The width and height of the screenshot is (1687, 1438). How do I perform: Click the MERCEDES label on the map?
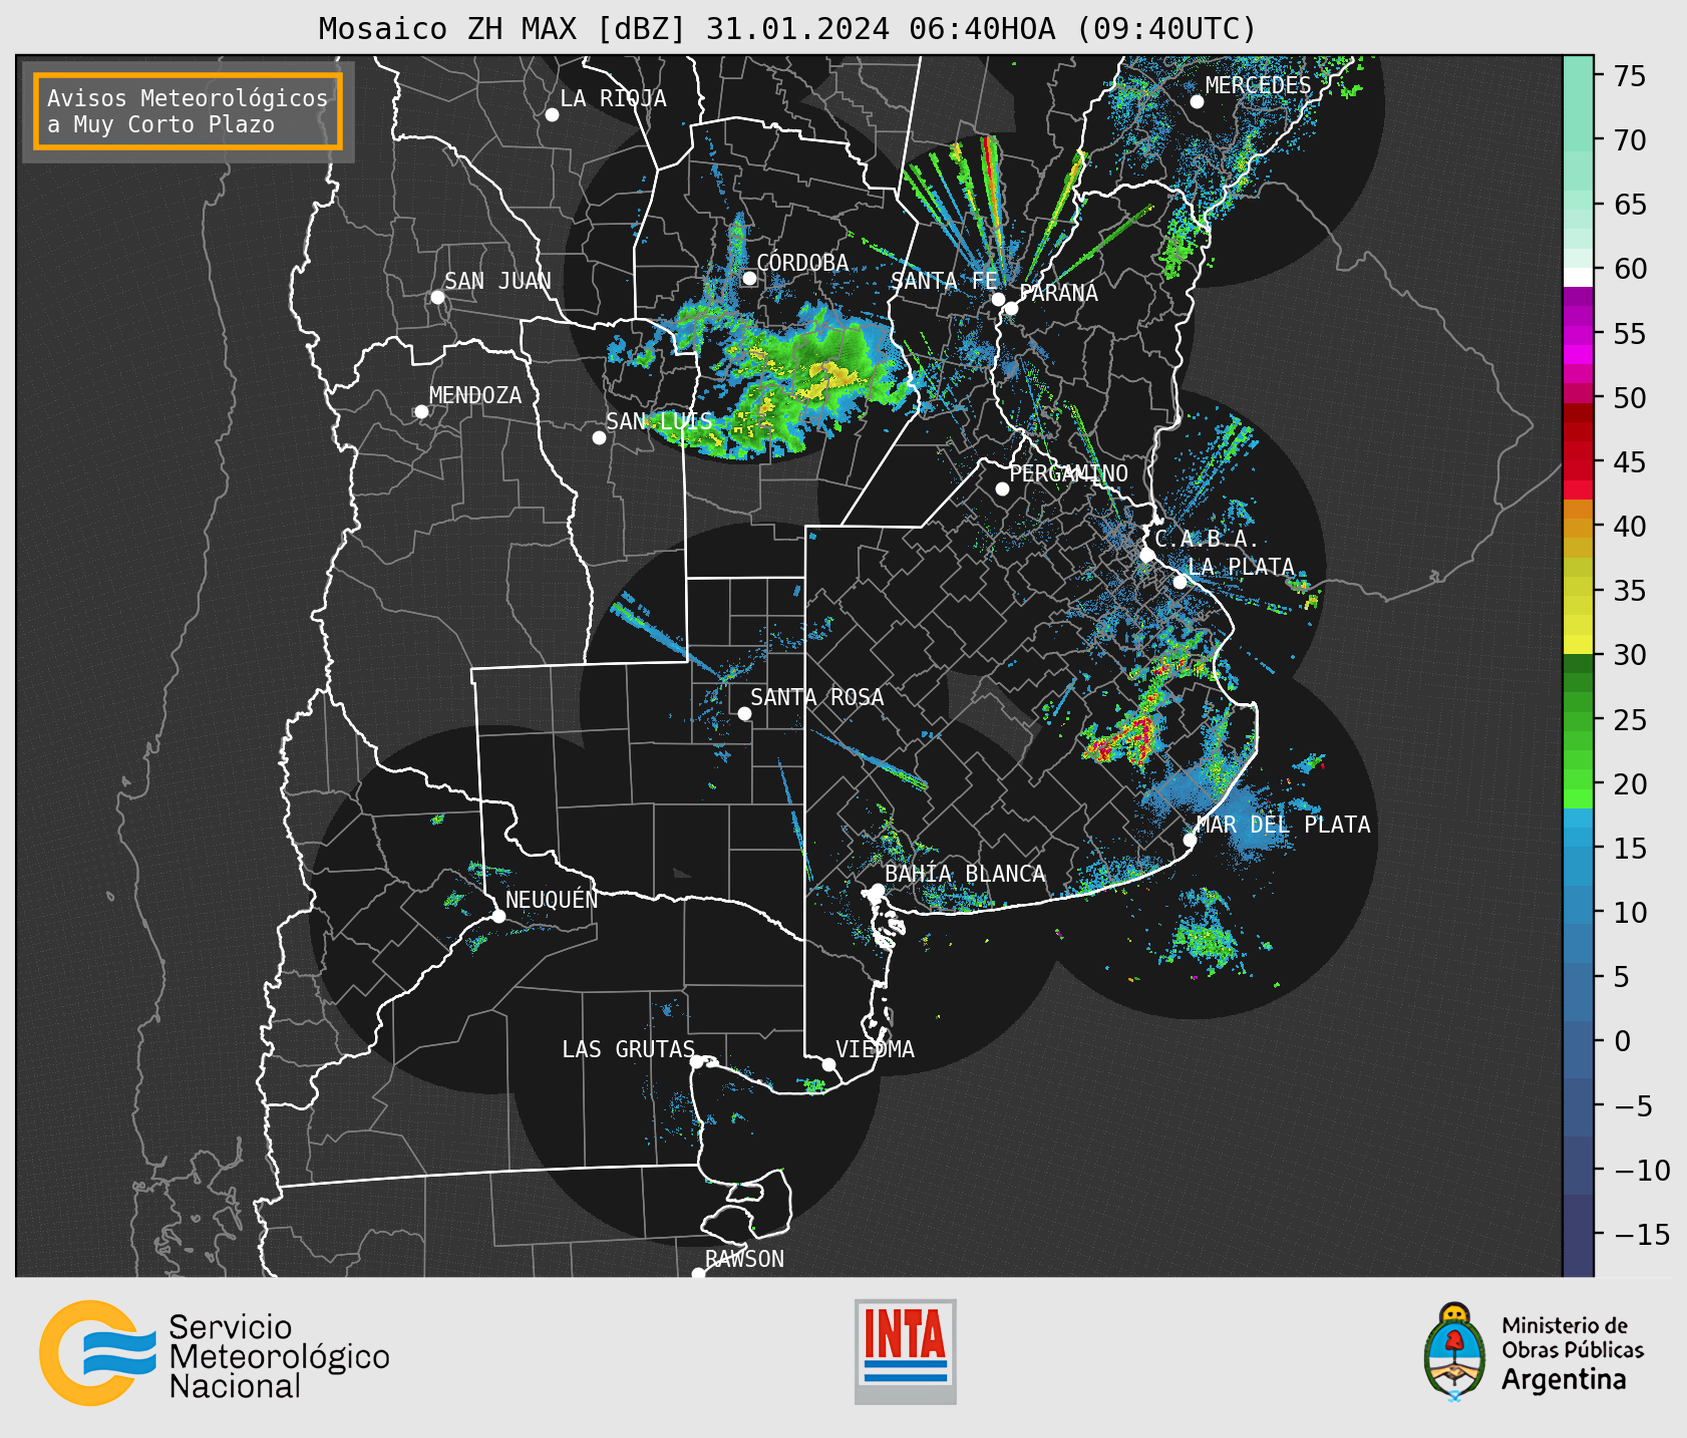1258,86
